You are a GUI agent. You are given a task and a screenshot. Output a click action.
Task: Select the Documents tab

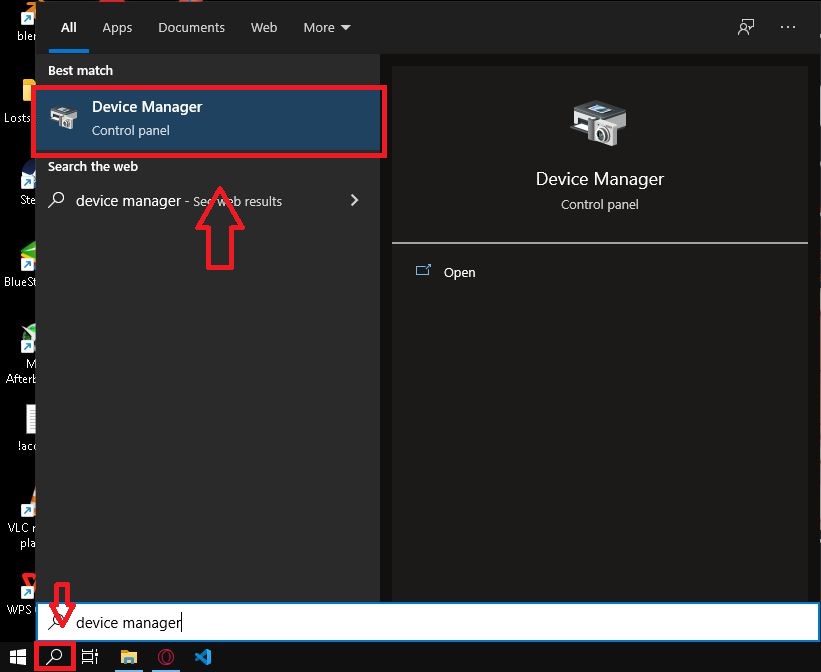[191, 27]
